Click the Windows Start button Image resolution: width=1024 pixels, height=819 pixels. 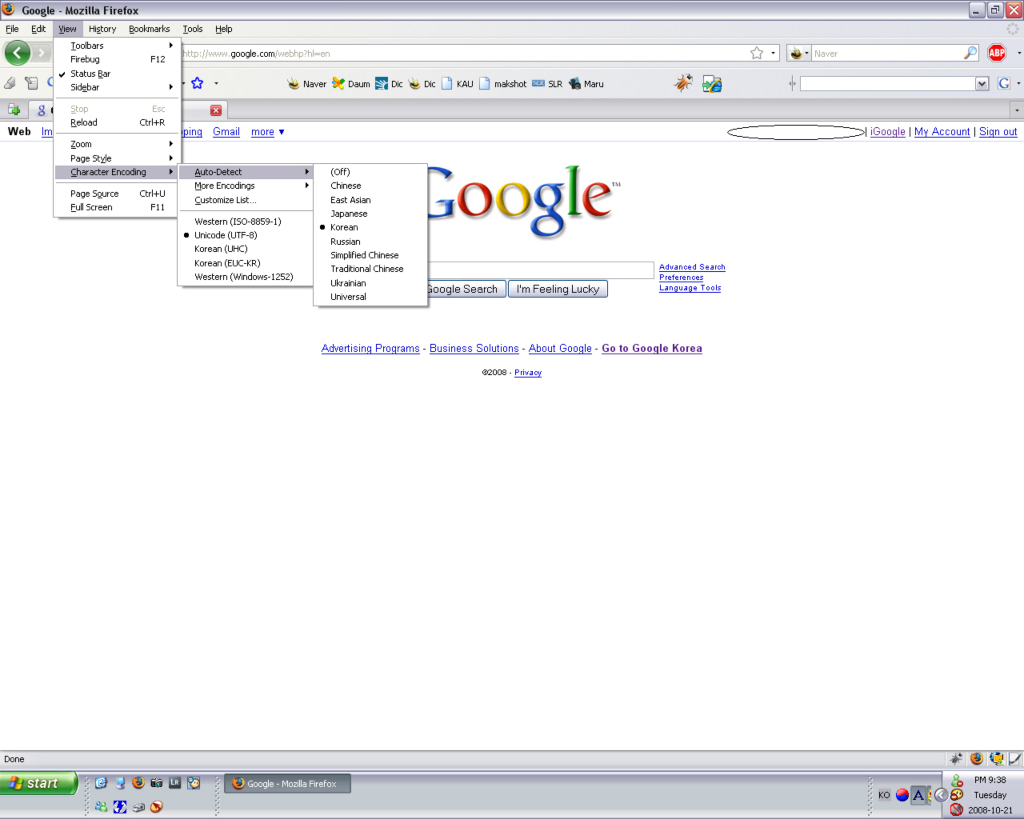click(x=39, y=783)
